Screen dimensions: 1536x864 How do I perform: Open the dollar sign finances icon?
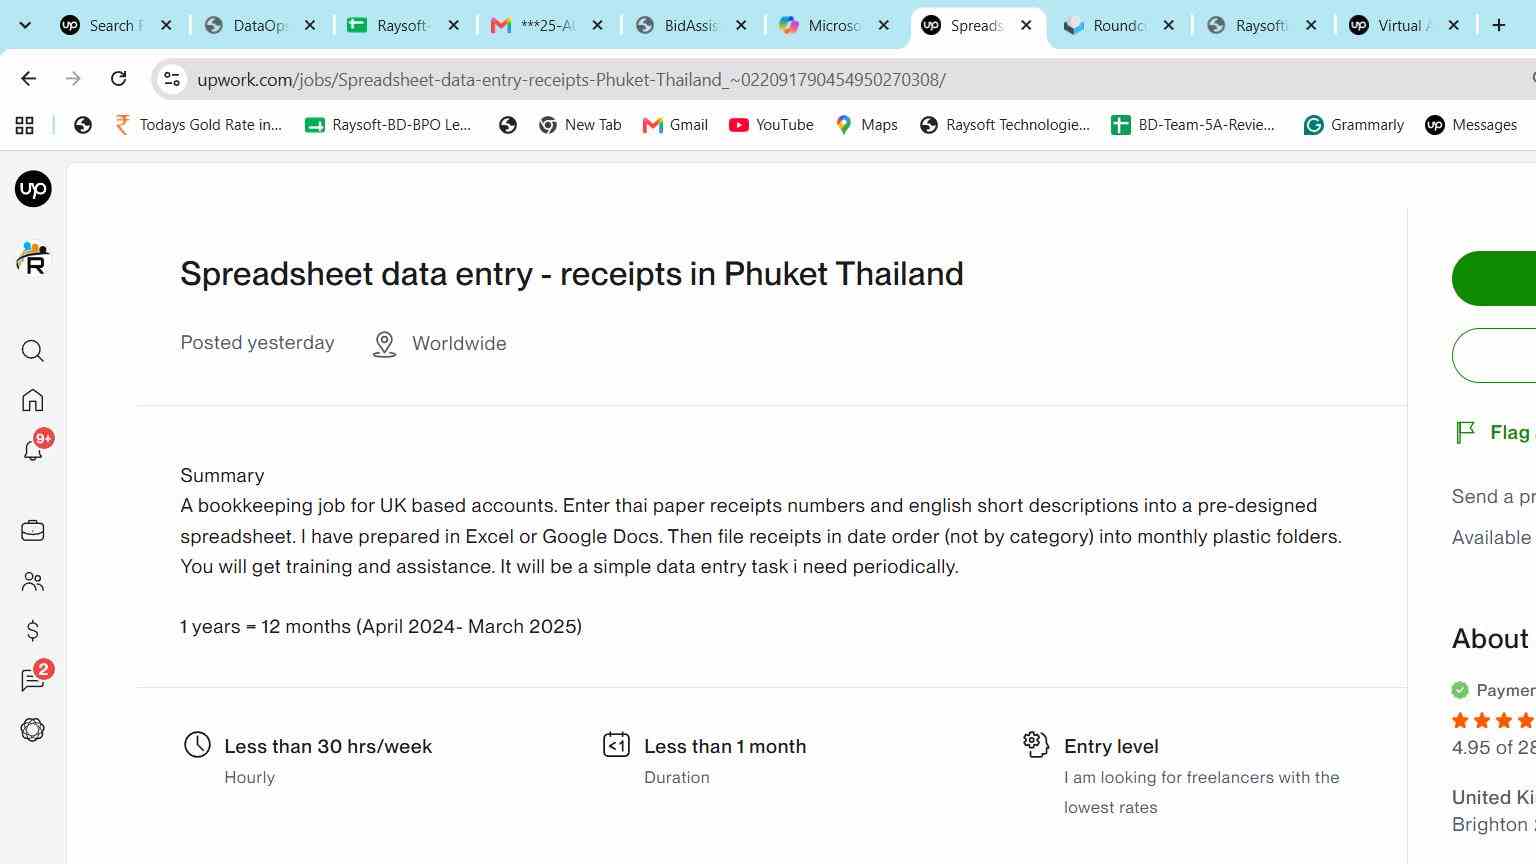point(33,631)
